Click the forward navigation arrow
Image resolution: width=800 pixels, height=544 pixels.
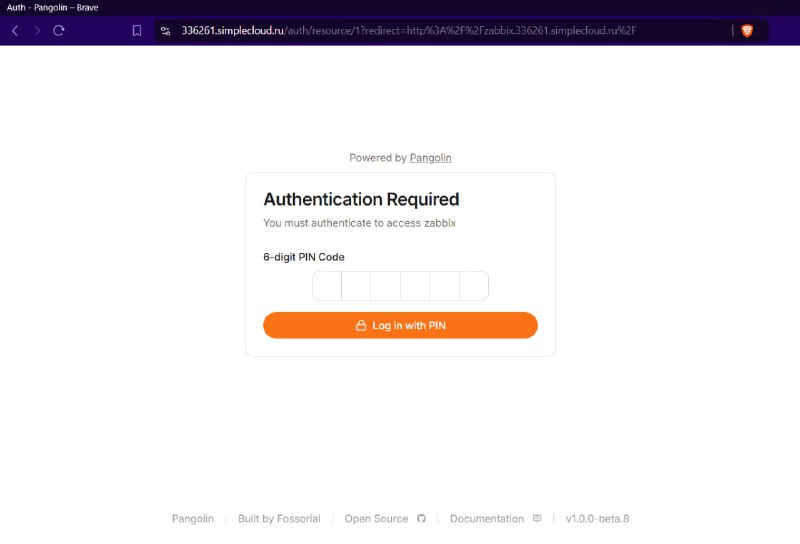click(37, 31)
